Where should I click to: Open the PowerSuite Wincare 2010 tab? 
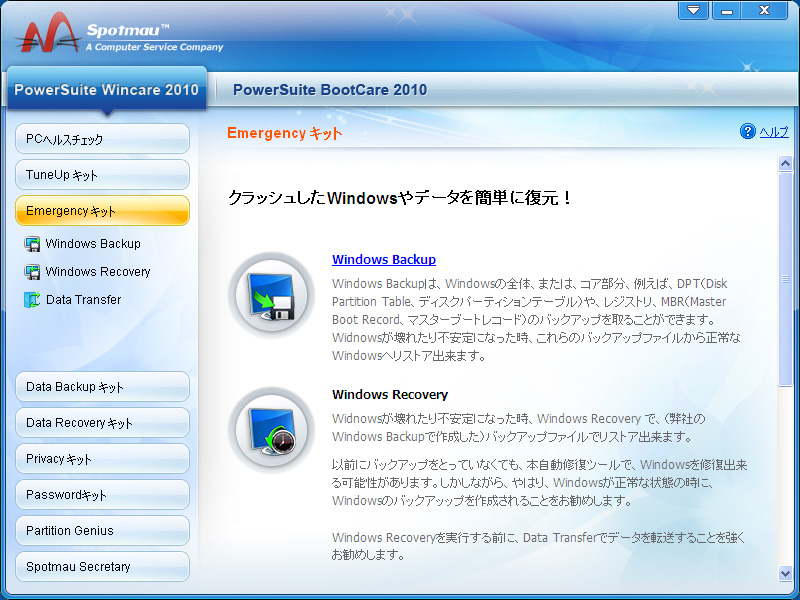[107, 90]
